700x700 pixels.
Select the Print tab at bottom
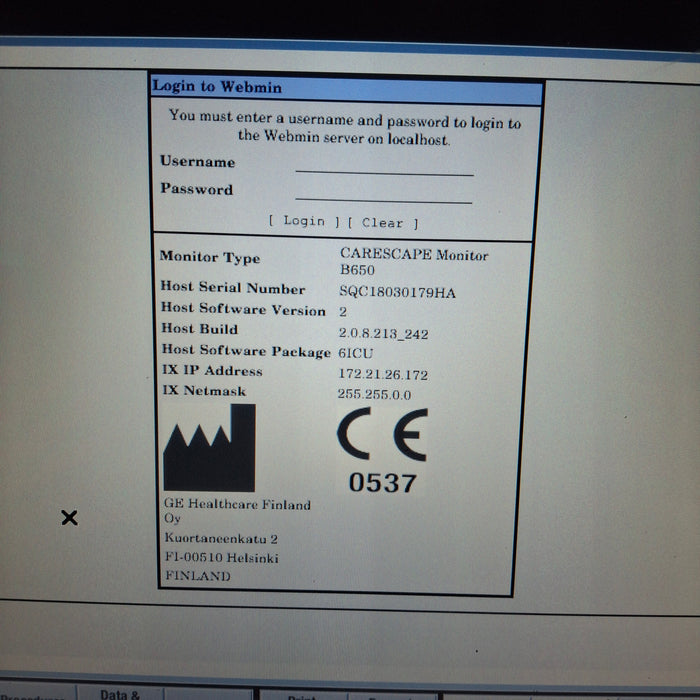300,696
